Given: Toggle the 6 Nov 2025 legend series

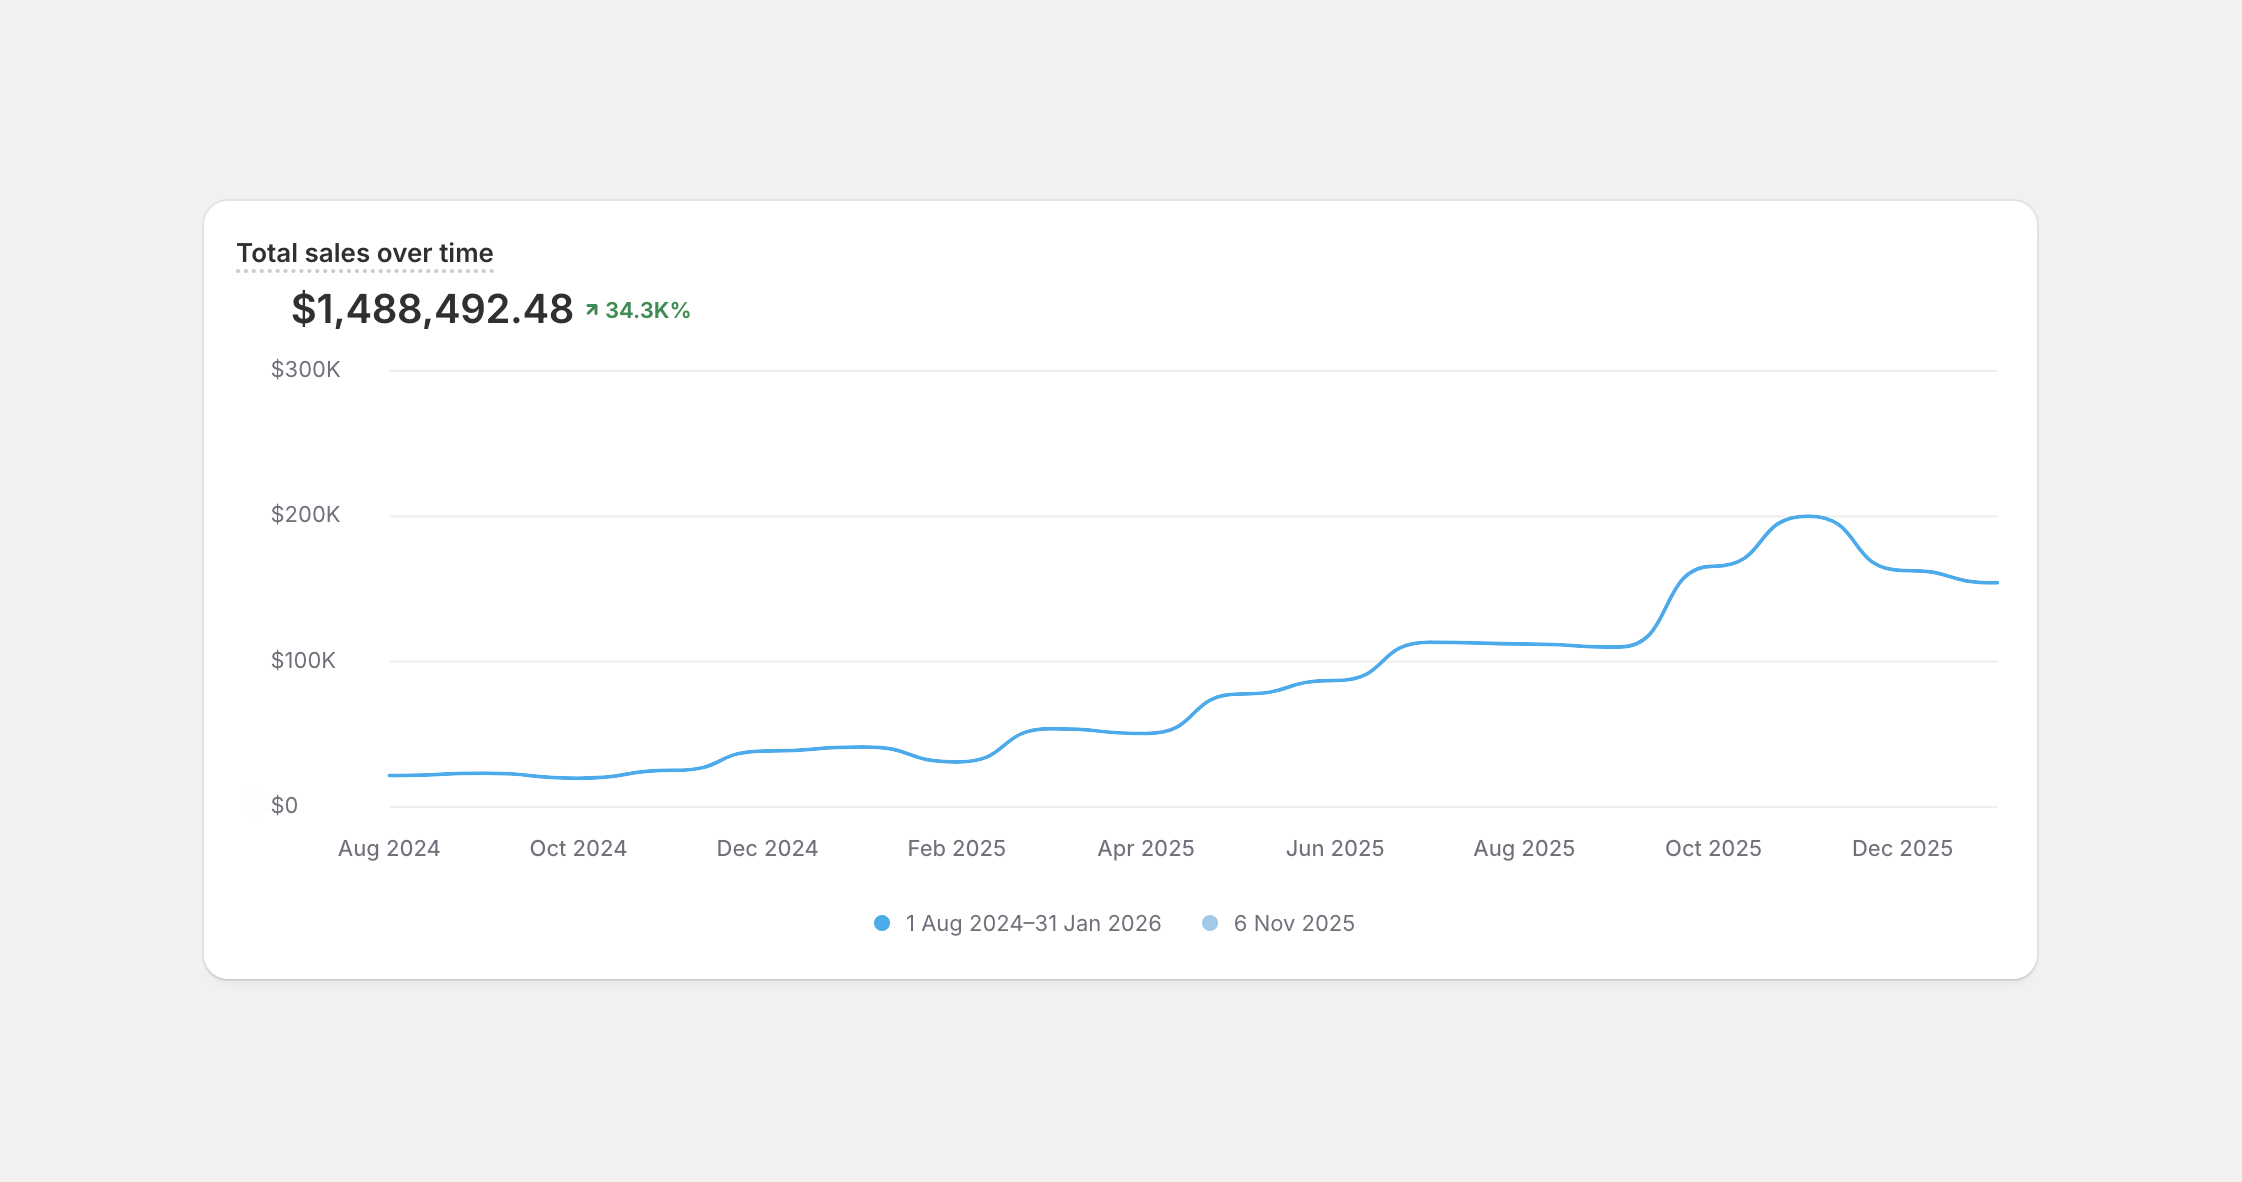Looking at the screenshot, I should pyautogui.click(x=1293, y=923).
